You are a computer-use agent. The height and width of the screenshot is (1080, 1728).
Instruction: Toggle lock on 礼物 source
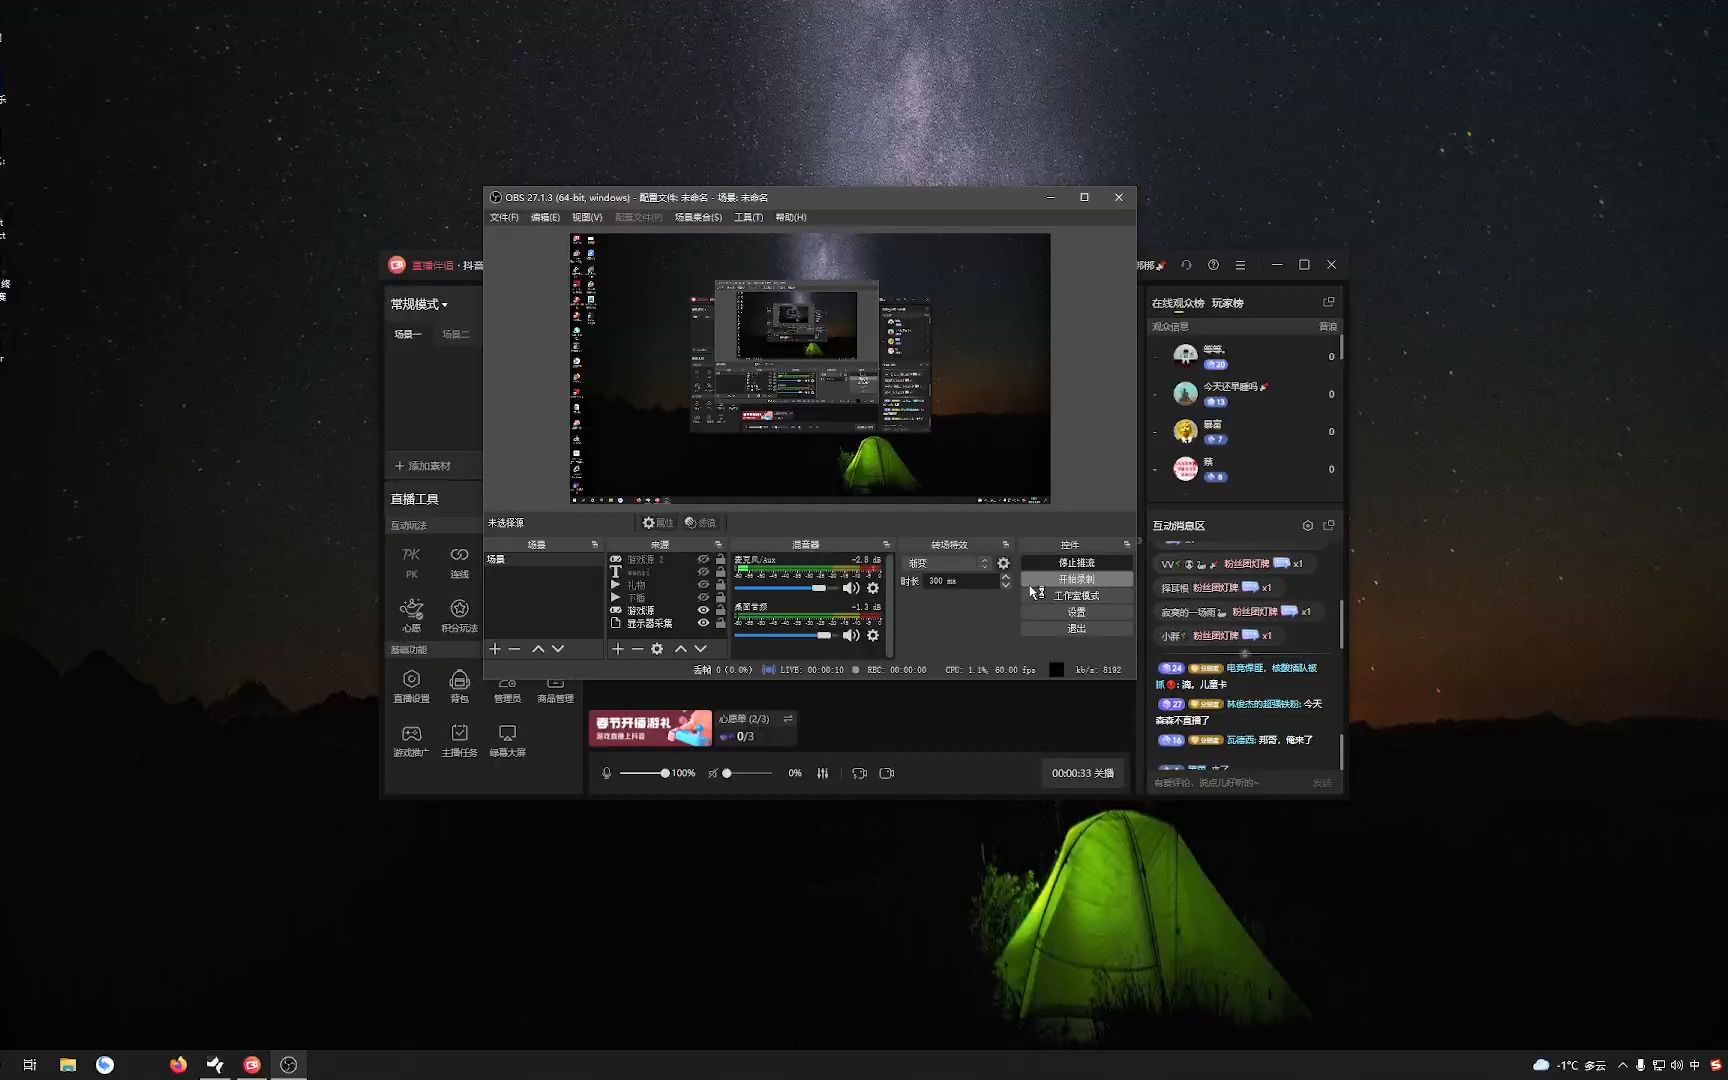click(720, 585)
